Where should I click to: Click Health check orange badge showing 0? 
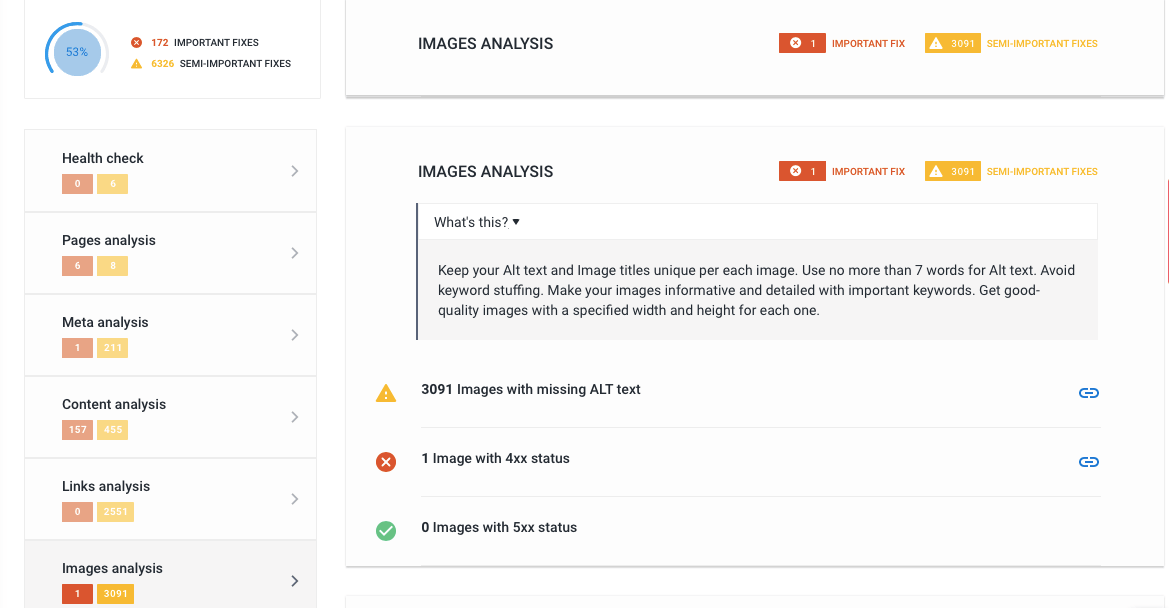tap(78, 184)
